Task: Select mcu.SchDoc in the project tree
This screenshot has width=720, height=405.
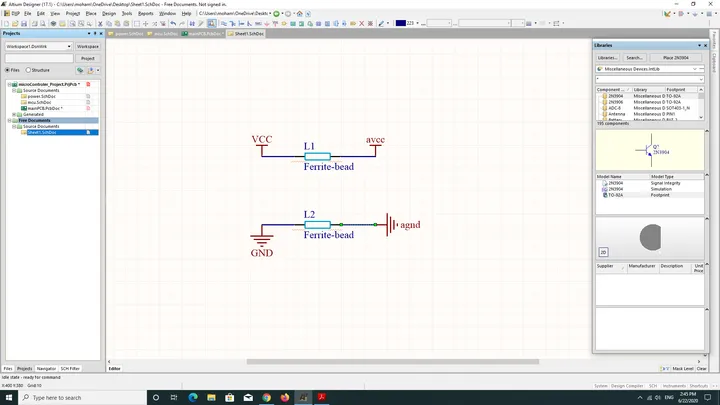Action: click(39, 102)
